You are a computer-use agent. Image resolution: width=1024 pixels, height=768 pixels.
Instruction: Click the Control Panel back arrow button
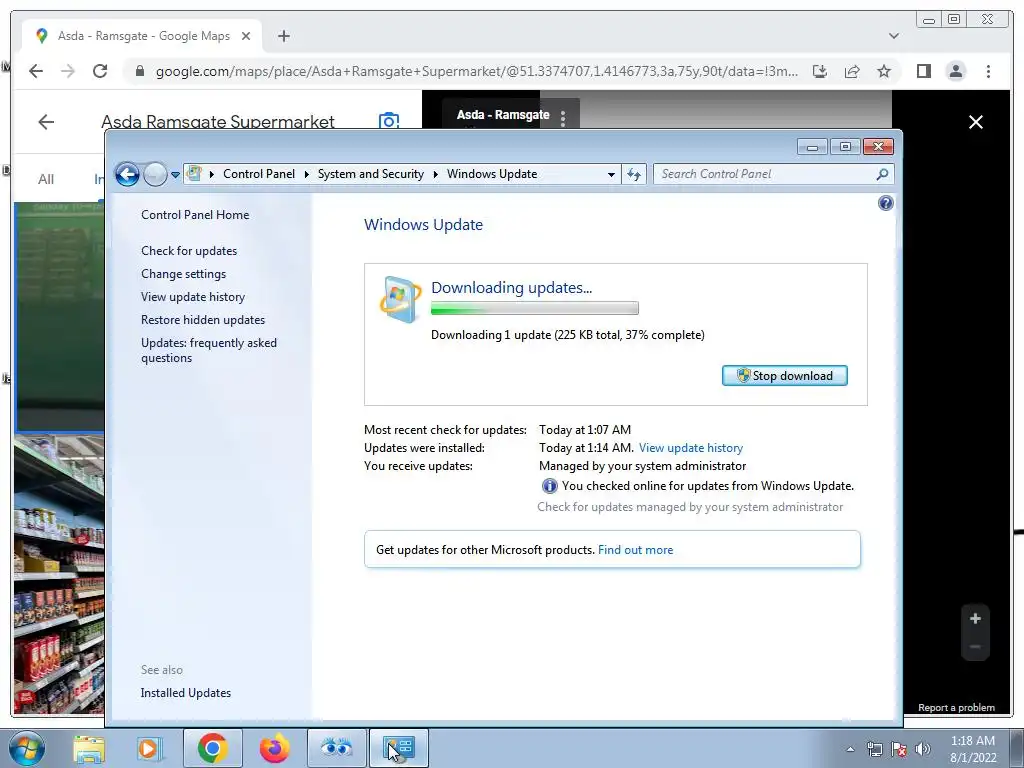[x=127, y=174]
